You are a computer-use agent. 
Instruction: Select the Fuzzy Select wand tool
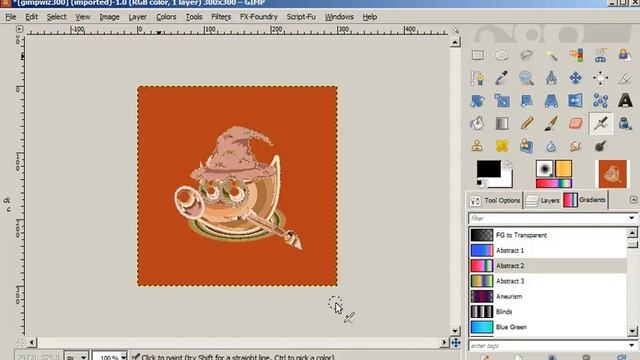point(551,55)
